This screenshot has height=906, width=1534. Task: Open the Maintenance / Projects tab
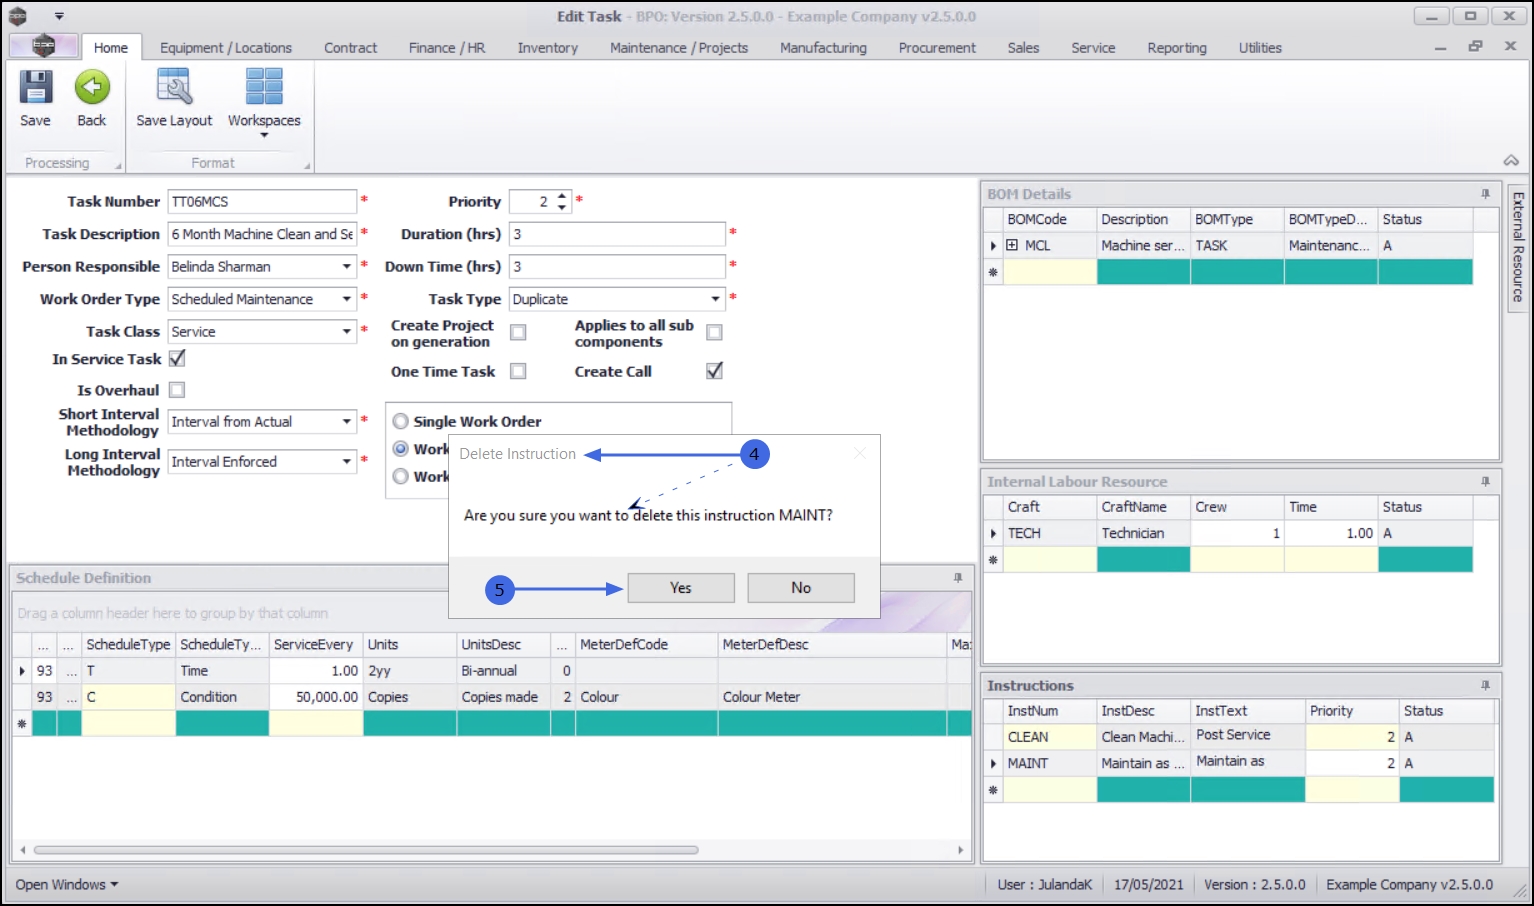point(679,48)
